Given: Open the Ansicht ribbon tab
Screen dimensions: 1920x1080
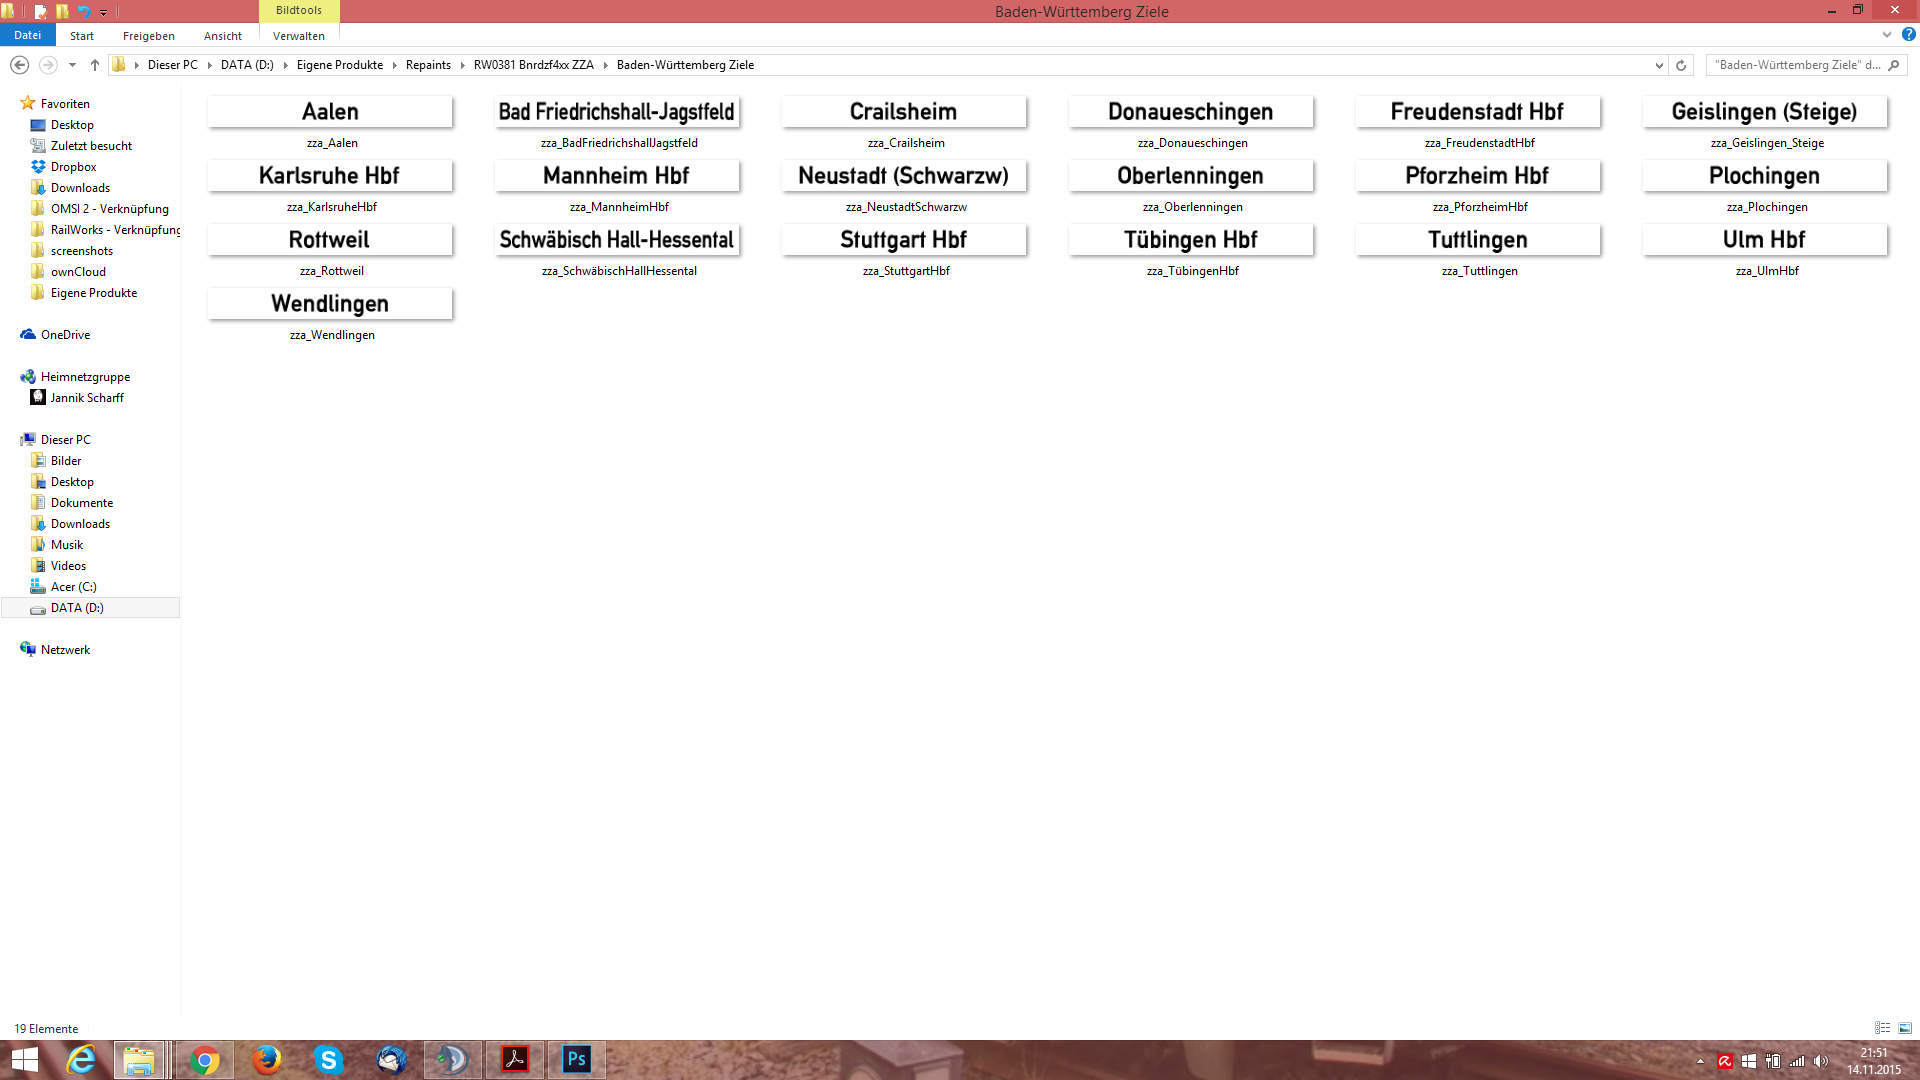Looking at the screenshot, I should click(222, 36).
